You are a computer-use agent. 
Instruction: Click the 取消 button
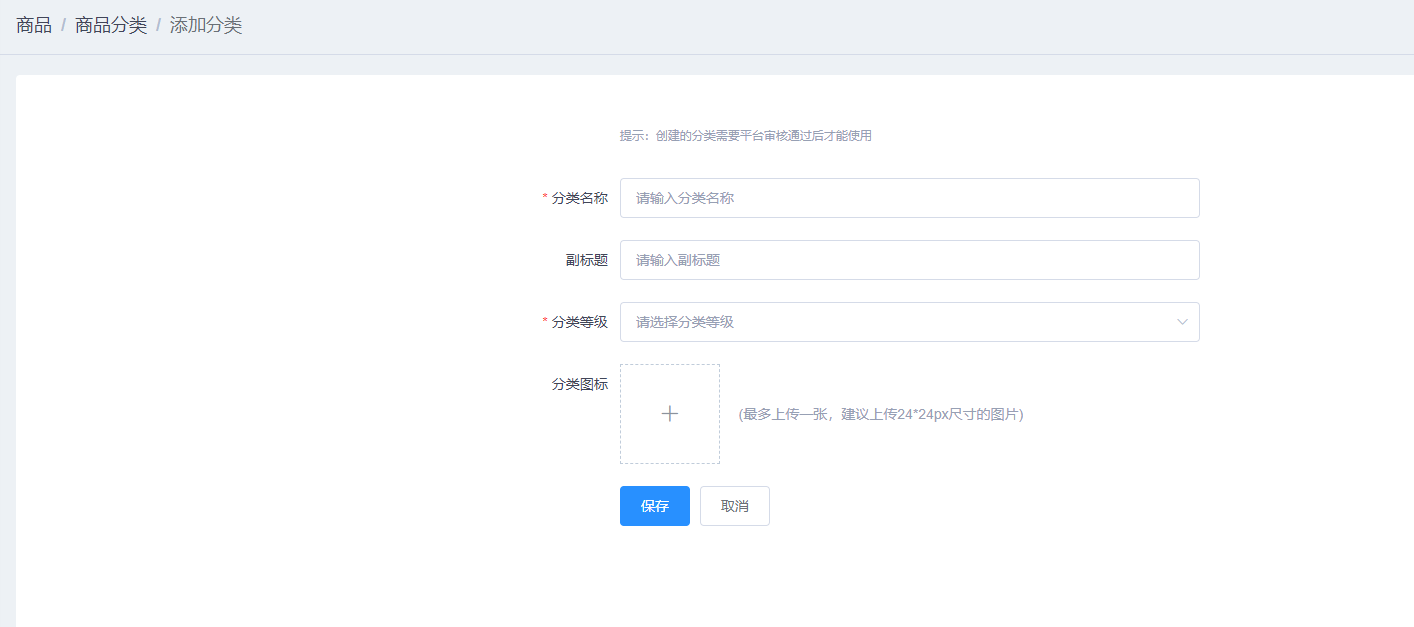coord(734,506)
